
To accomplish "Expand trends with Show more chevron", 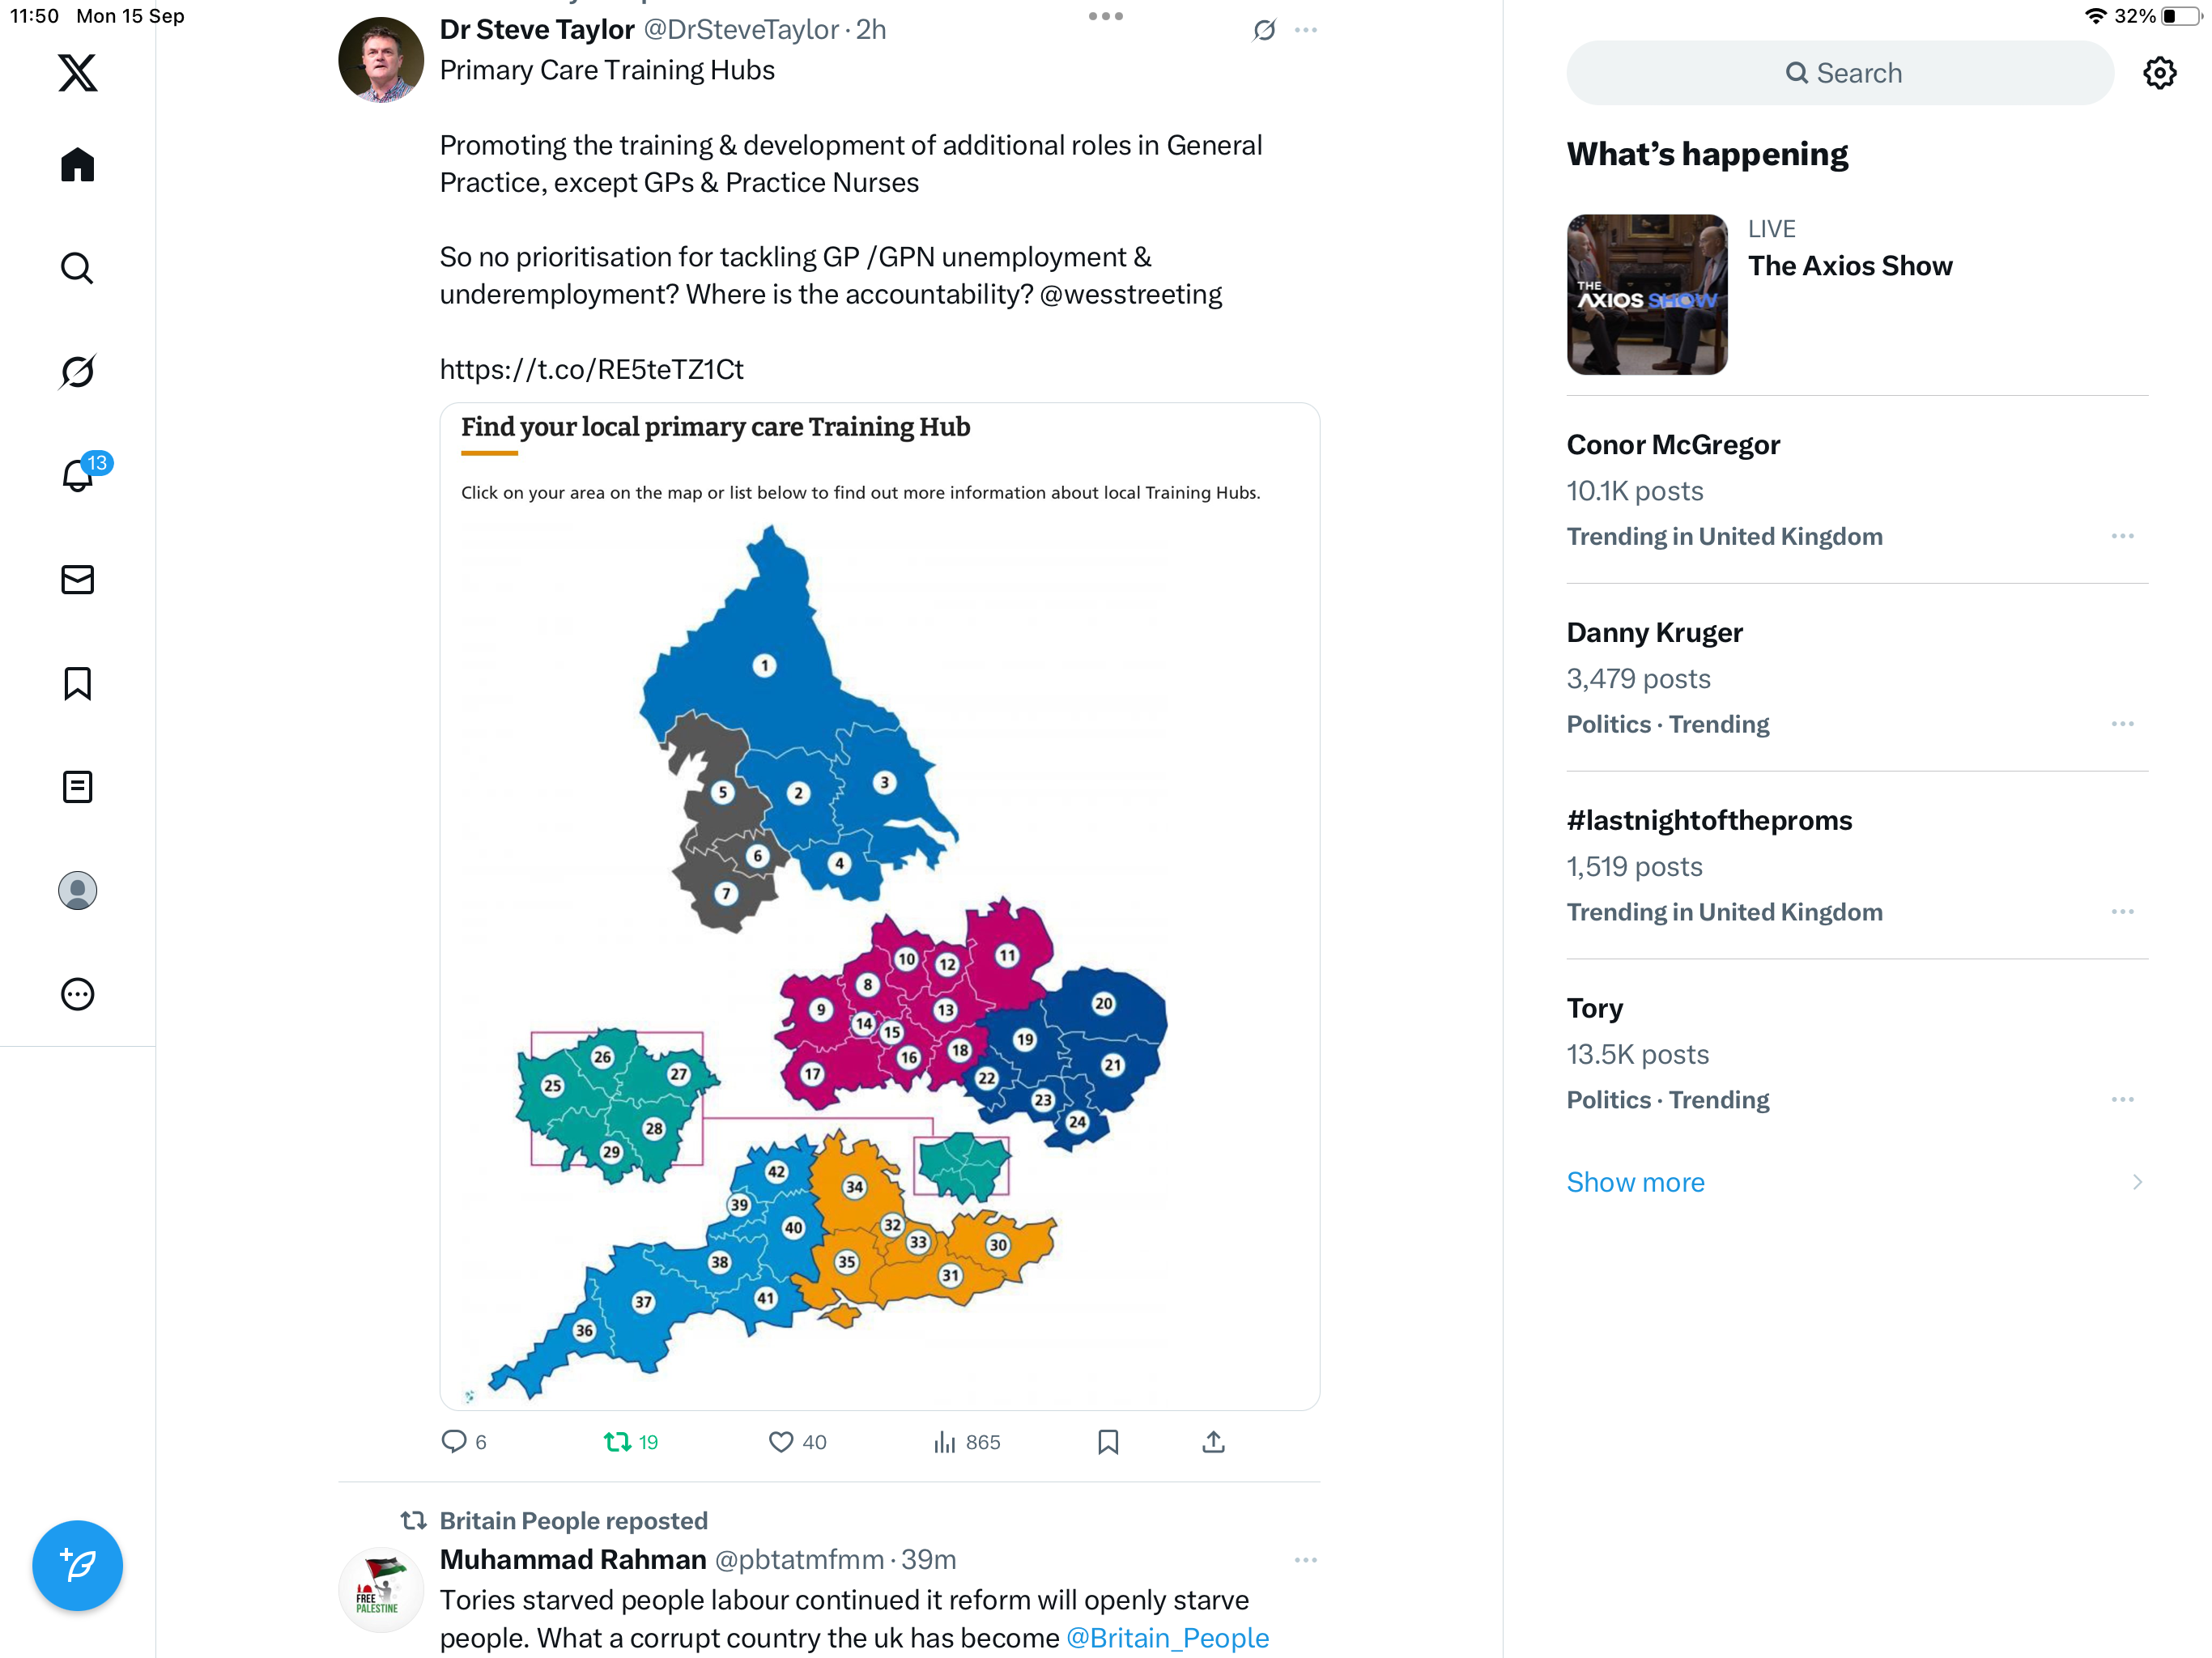I will (2136, 1182).
